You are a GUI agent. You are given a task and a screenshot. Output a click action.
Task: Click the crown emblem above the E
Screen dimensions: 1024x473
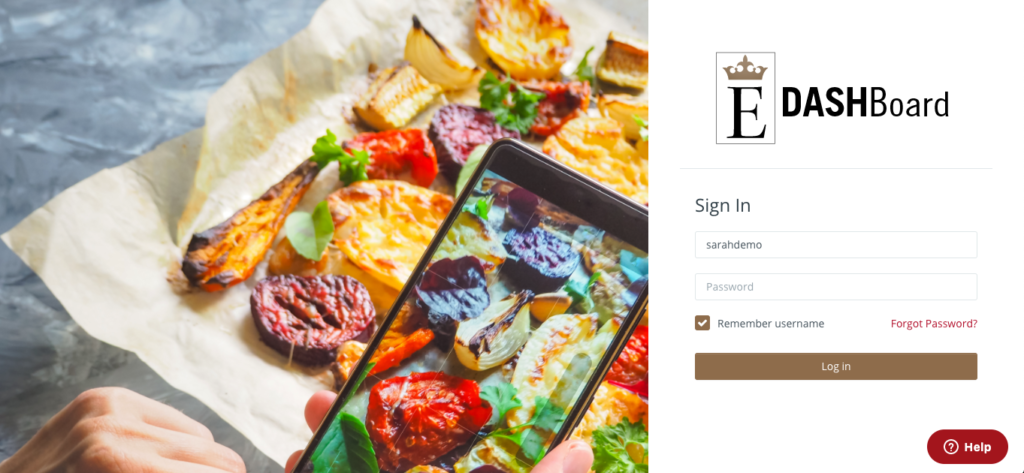click(x=745, y=69)
